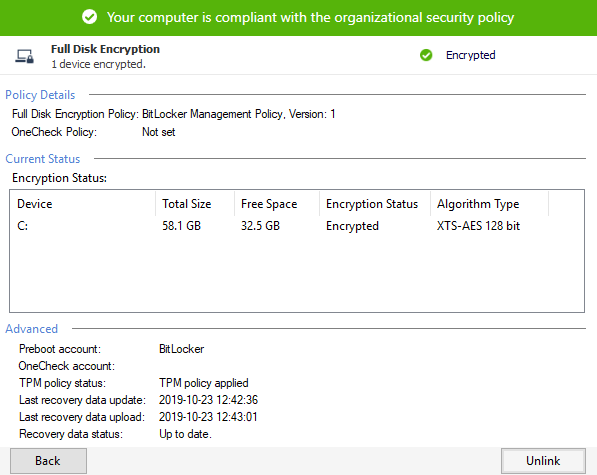The height and width of the screenshot is (475, 597).
Task: Sort by Encryption Status column header
Action: pyautogui.click(x=375, y=204)
